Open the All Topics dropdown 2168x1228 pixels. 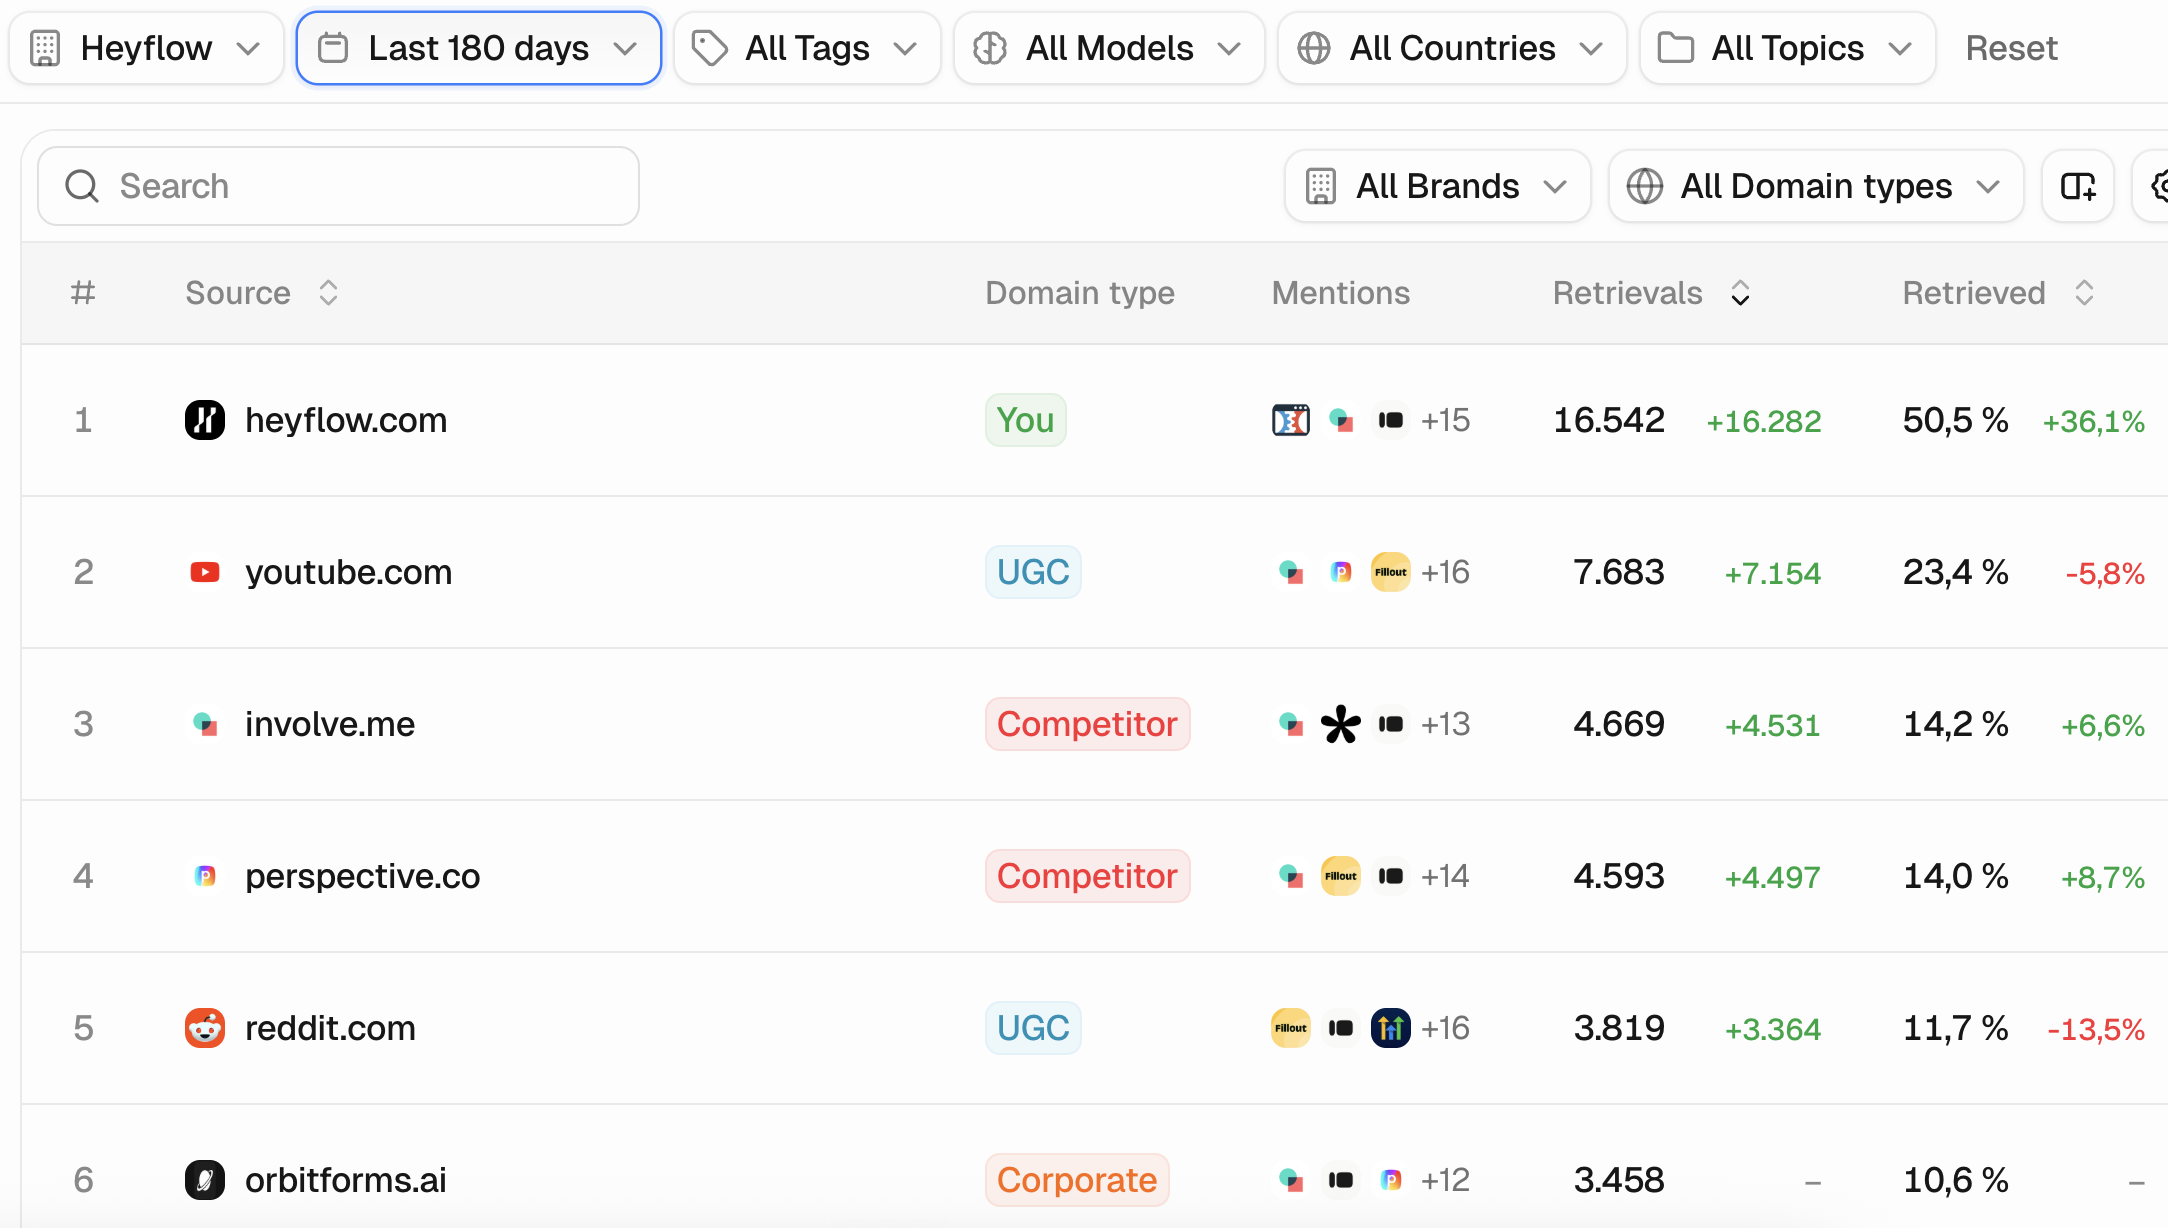coord(1788,48)
